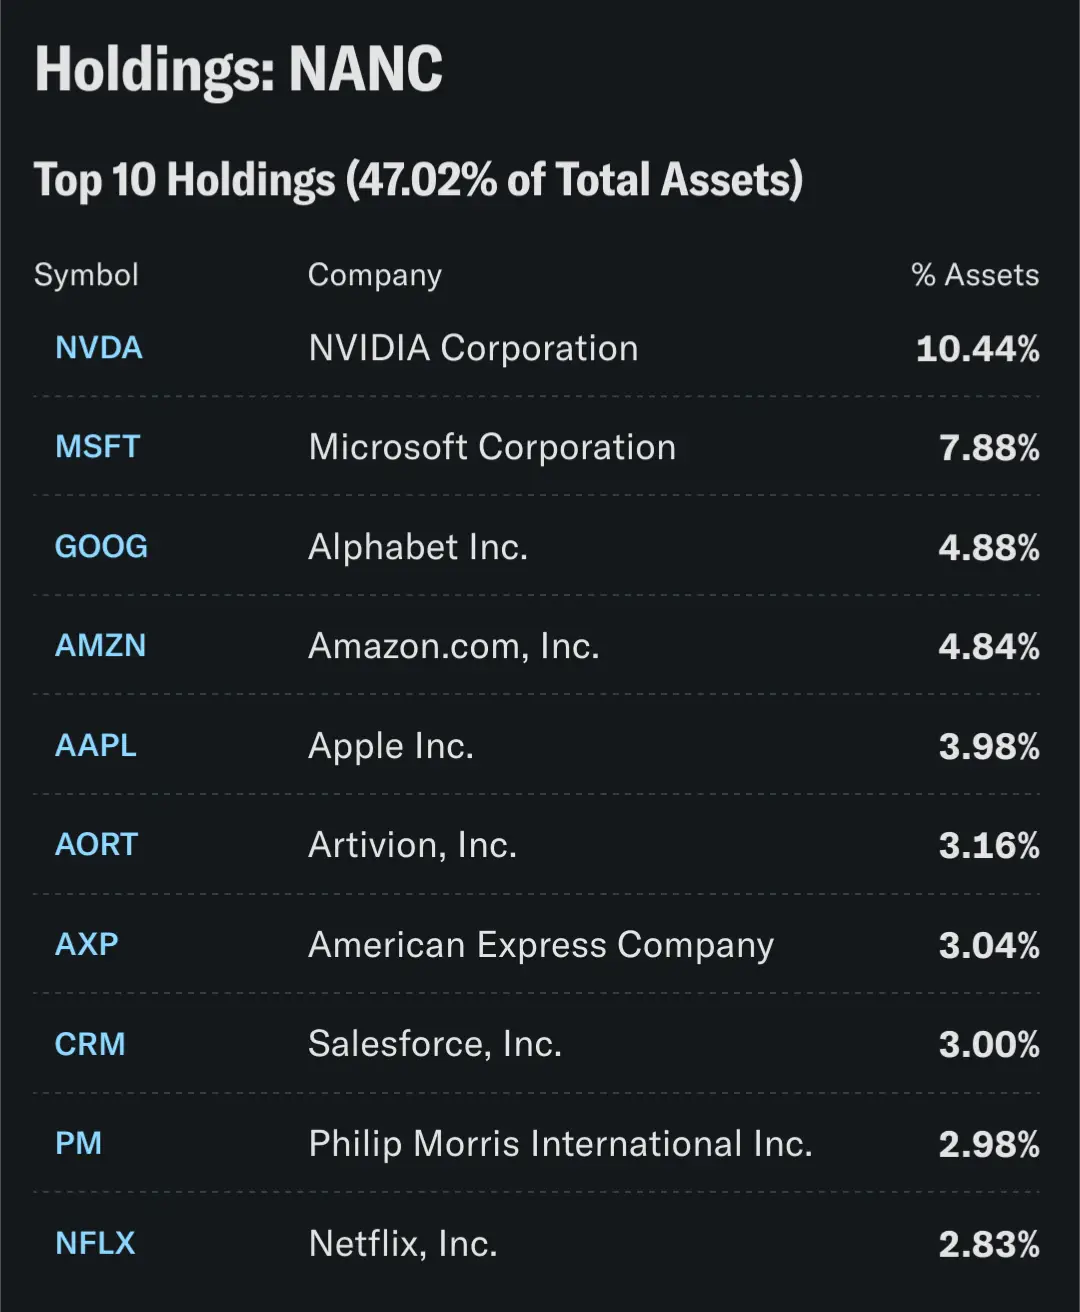
Task: Click the % Assets column header
Action: pos(975,275)
